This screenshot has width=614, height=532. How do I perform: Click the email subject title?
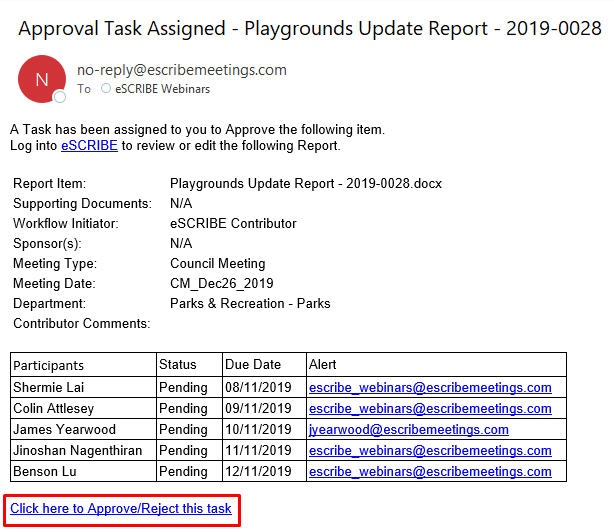(x=310, y=29)
